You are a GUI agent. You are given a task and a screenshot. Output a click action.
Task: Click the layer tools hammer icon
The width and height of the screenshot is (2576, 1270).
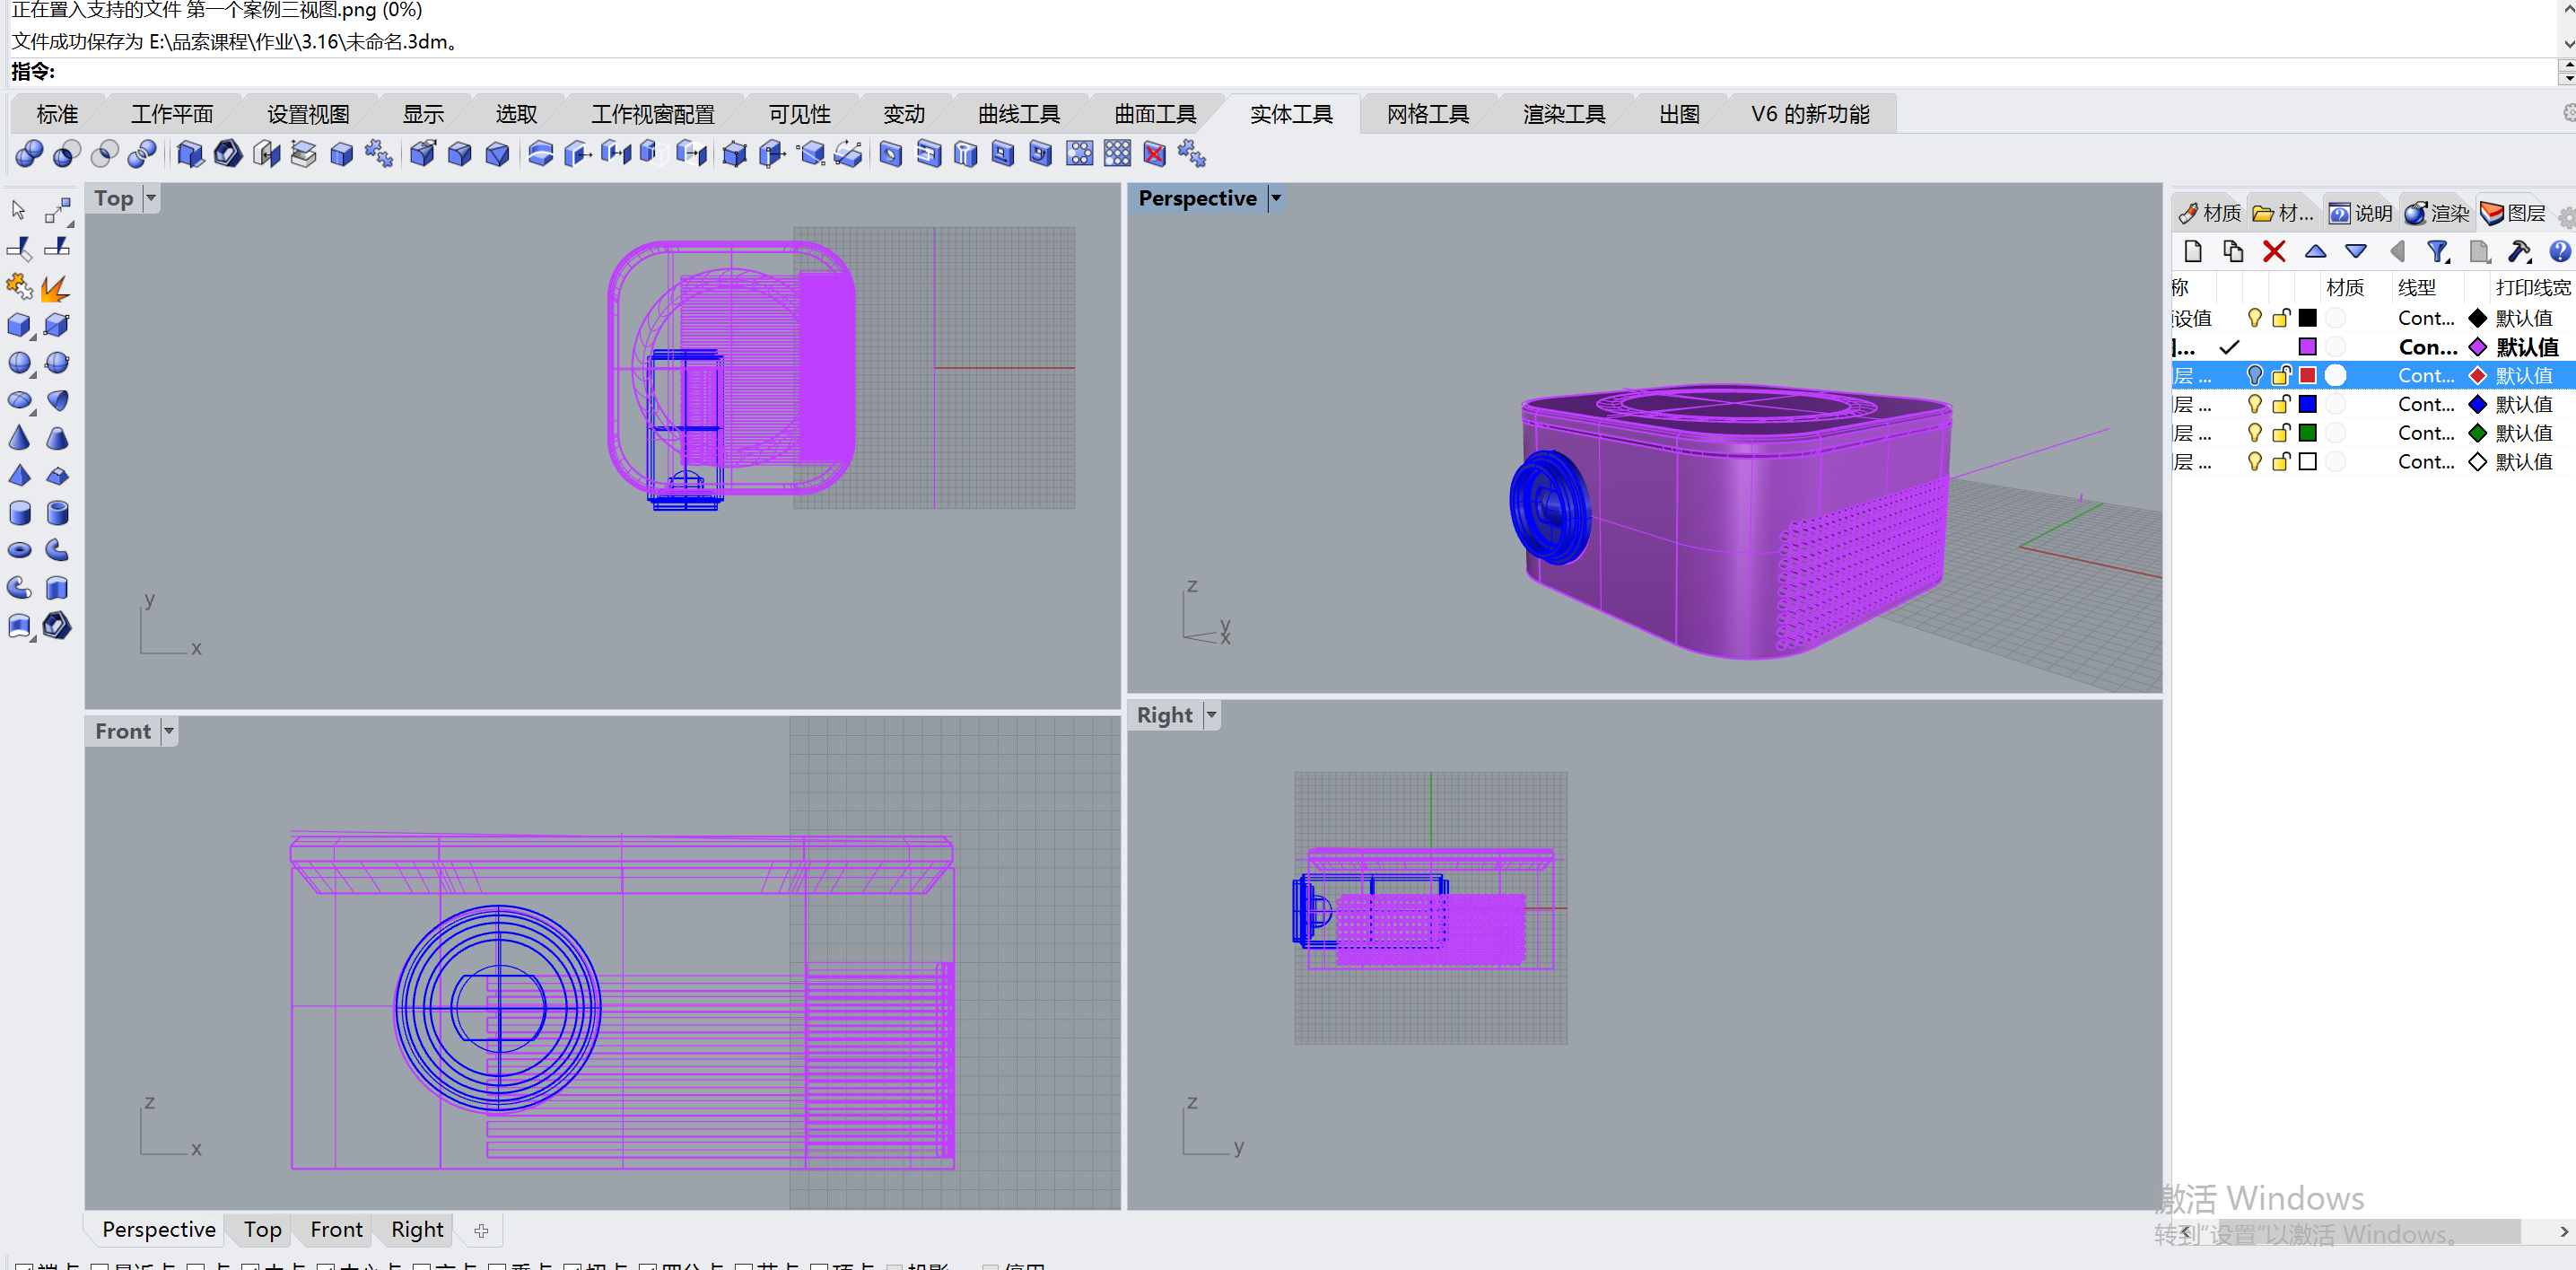[2518, 251]
